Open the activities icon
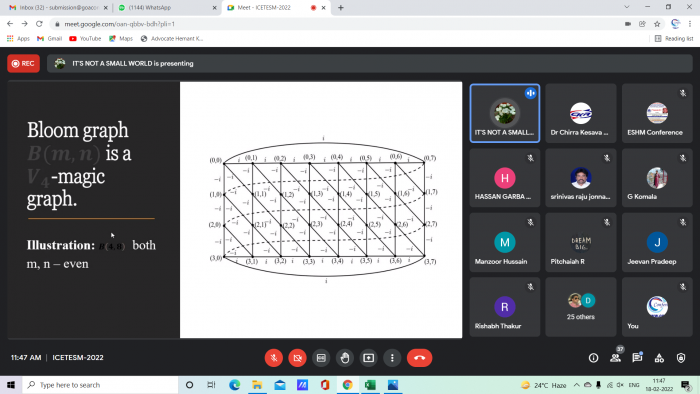 click(x=659, y=358)
